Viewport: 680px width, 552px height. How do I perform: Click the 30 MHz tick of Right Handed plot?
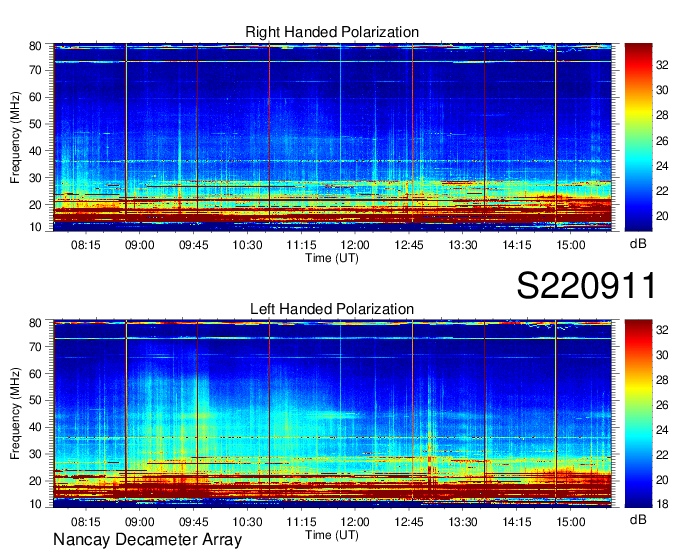[35, 178]
